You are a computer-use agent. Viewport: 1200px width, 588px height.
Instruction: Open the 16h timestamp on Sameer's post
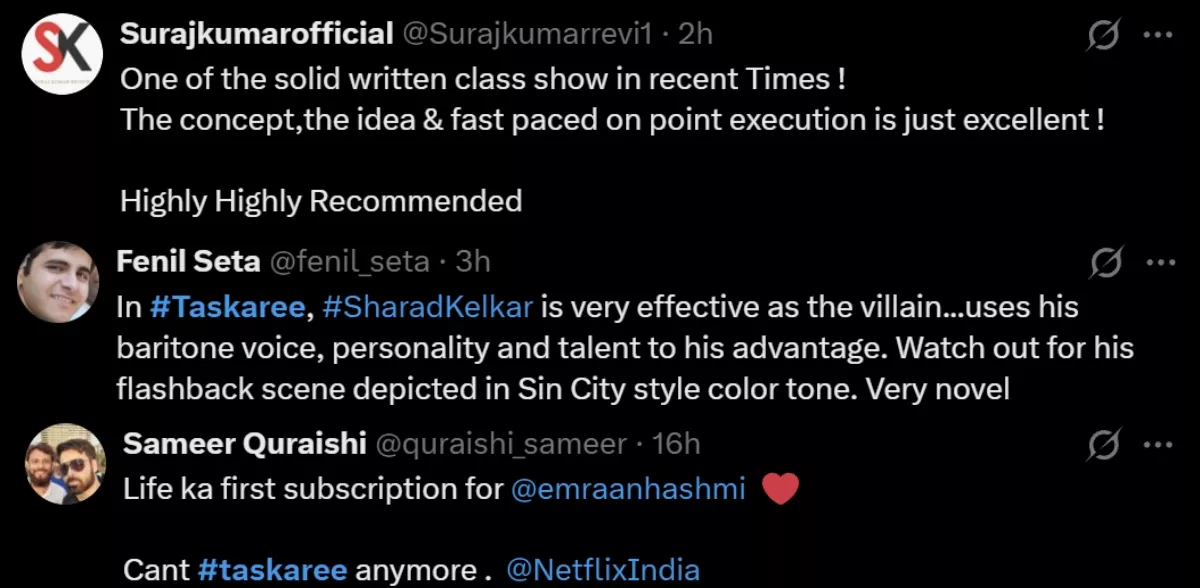coord(676,443)
